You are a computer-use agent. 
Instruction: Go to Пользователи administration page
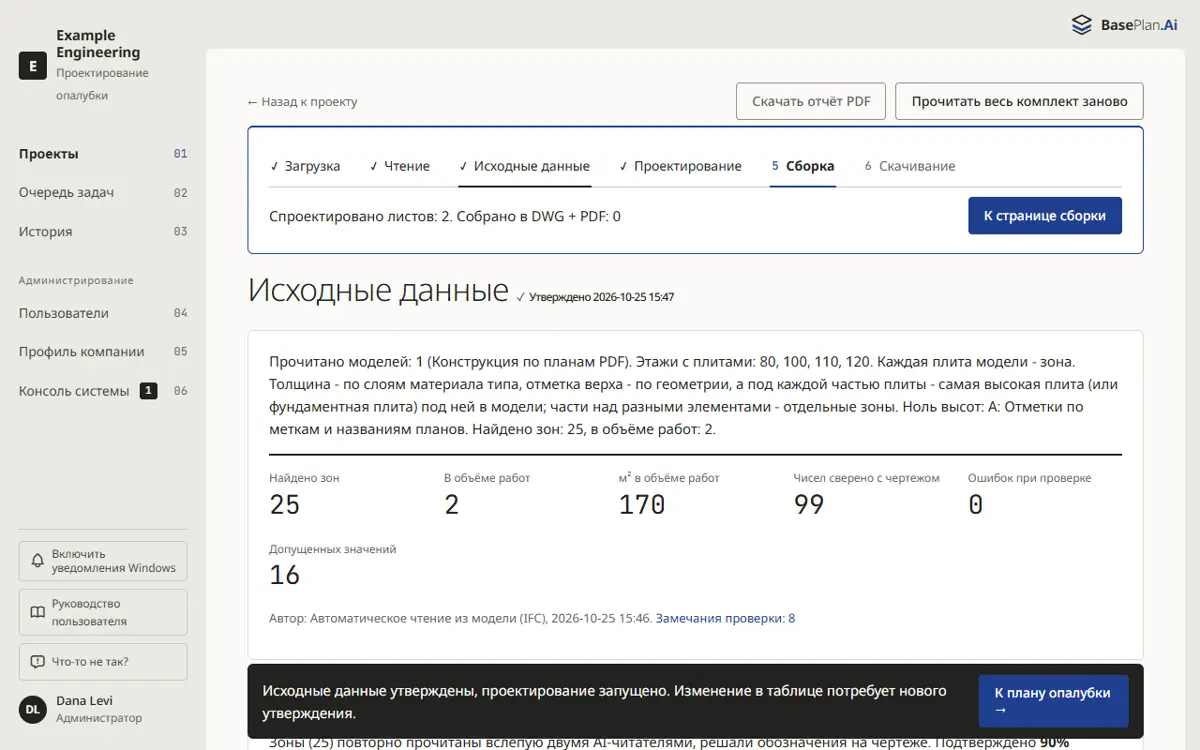click(x=103, y=313)
